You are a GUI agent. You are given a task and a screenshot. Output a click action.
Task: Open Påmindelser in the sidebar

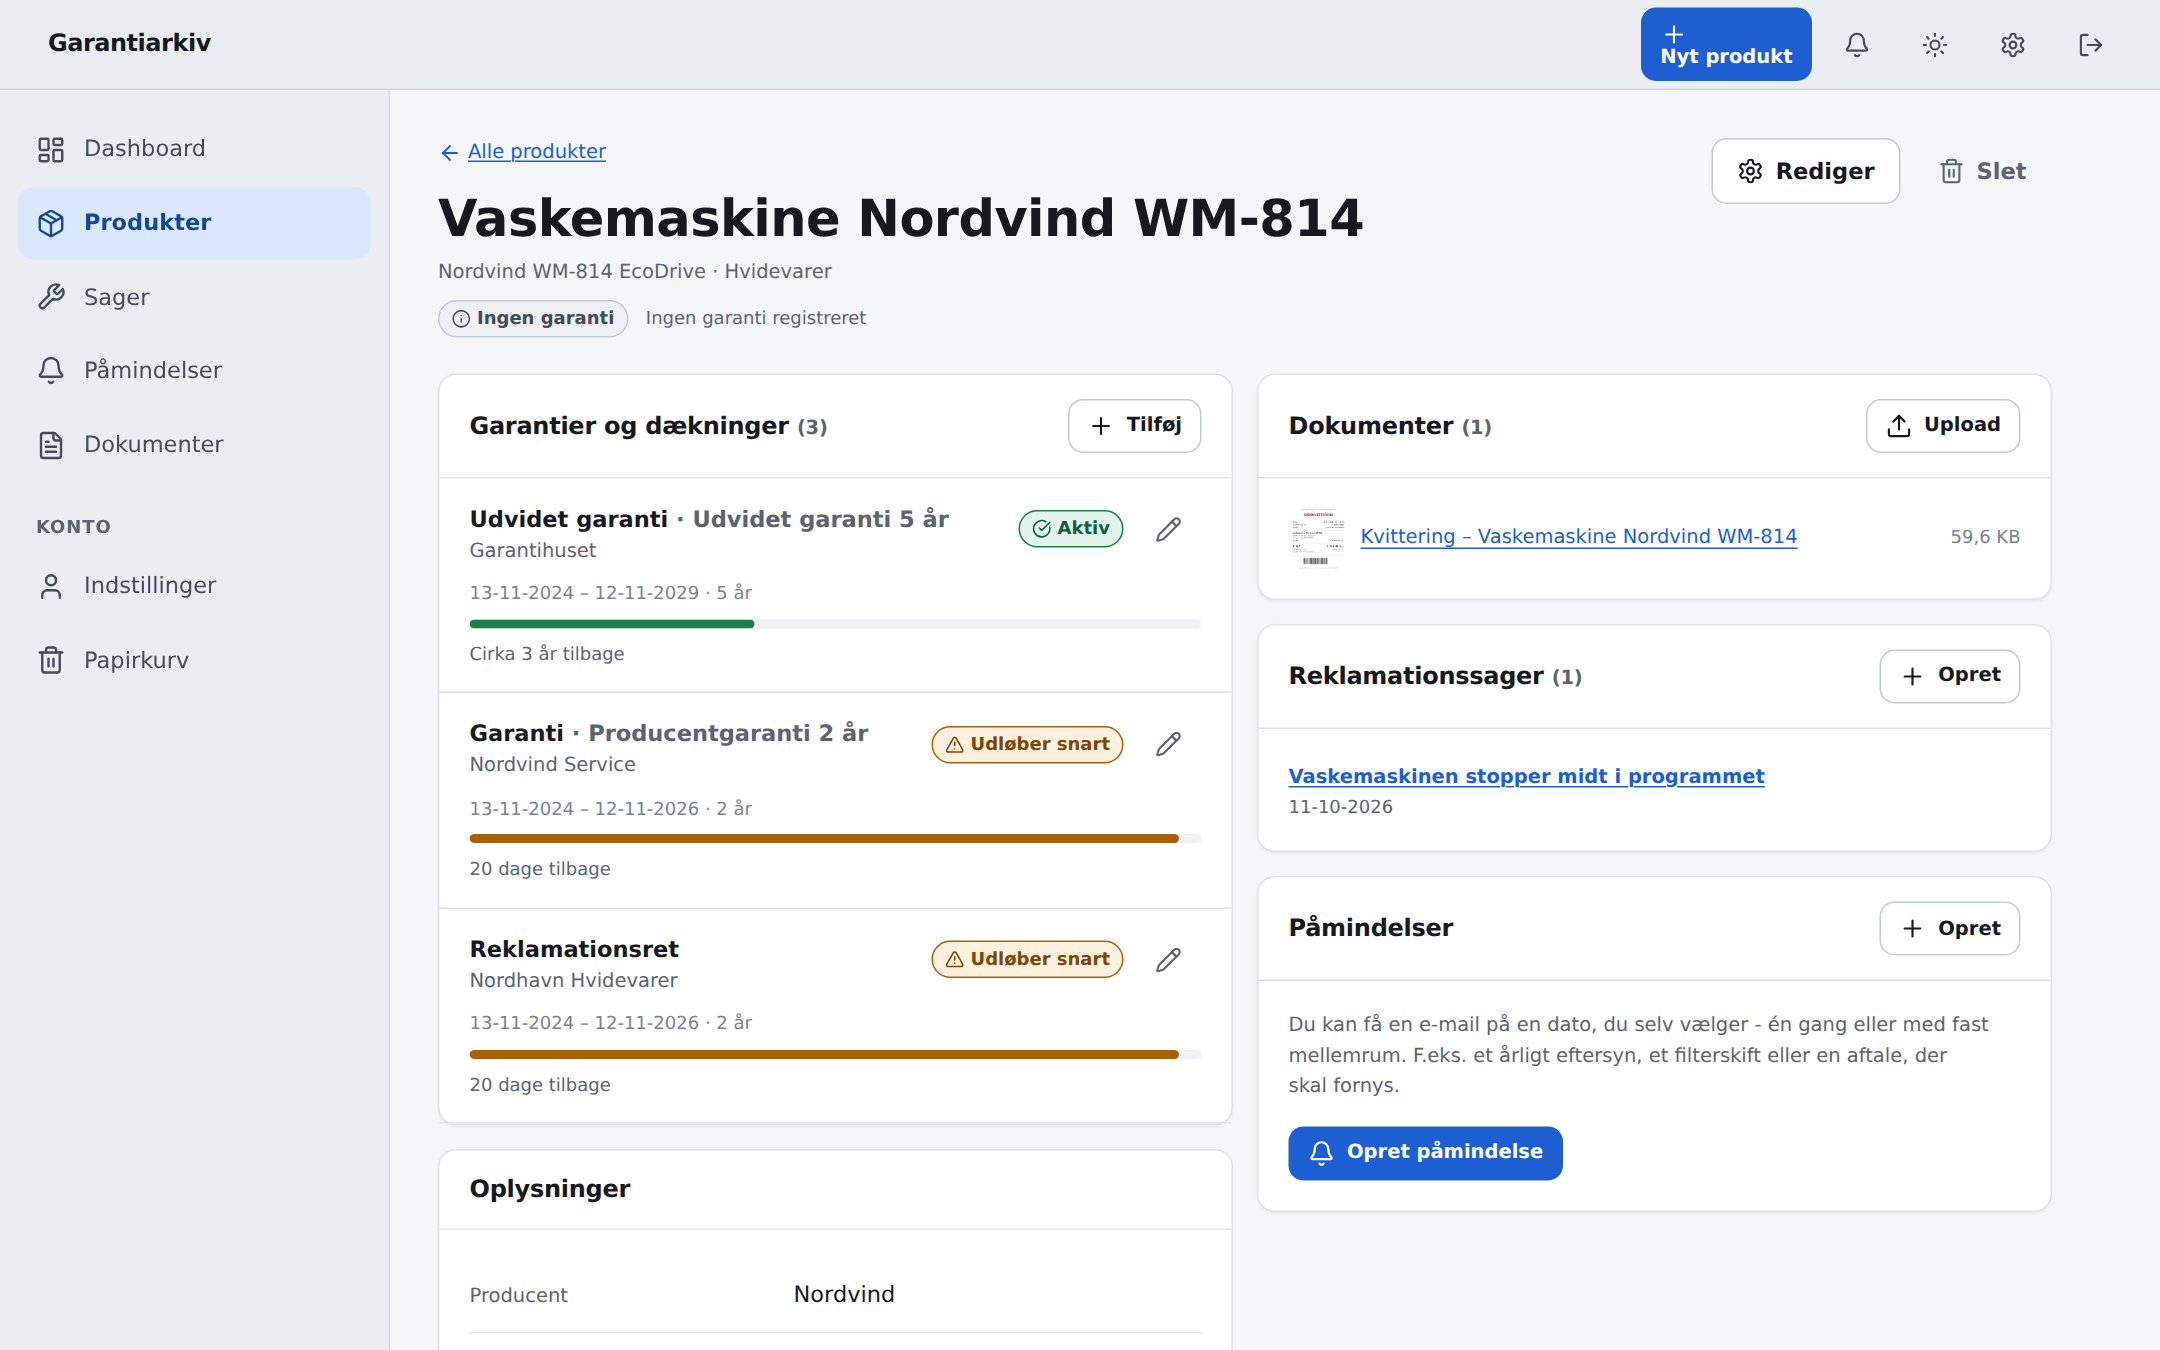194,371
